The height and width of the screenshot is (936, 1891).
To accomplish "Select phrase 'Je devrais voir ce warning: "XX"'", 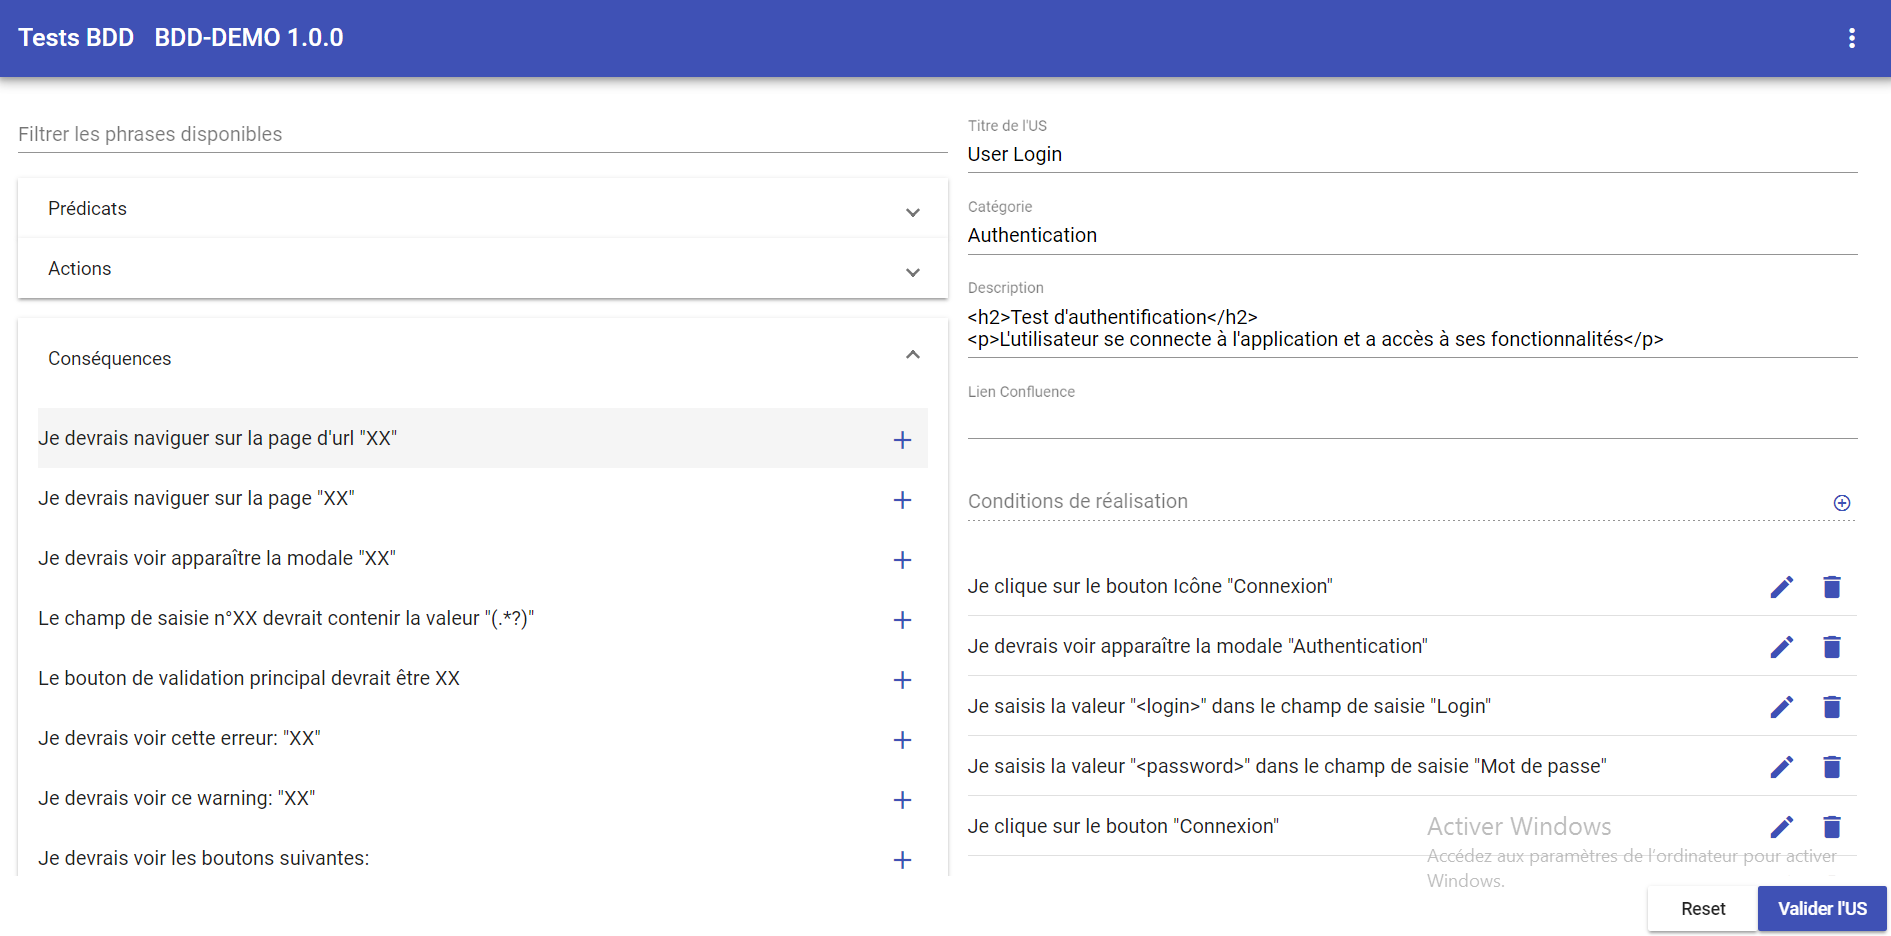I will click(177, 798).
